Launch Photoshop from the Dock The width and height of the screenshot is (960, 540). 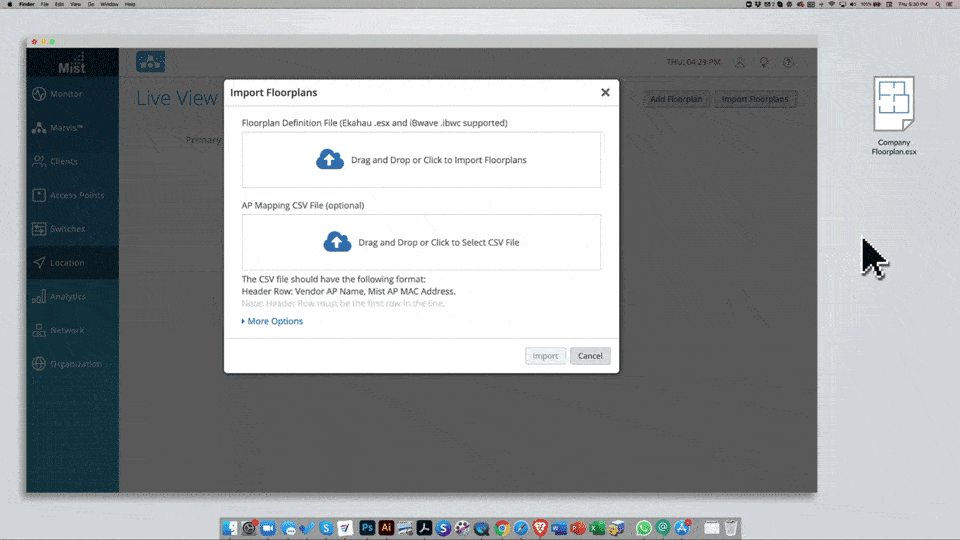(x=367, y=527)
